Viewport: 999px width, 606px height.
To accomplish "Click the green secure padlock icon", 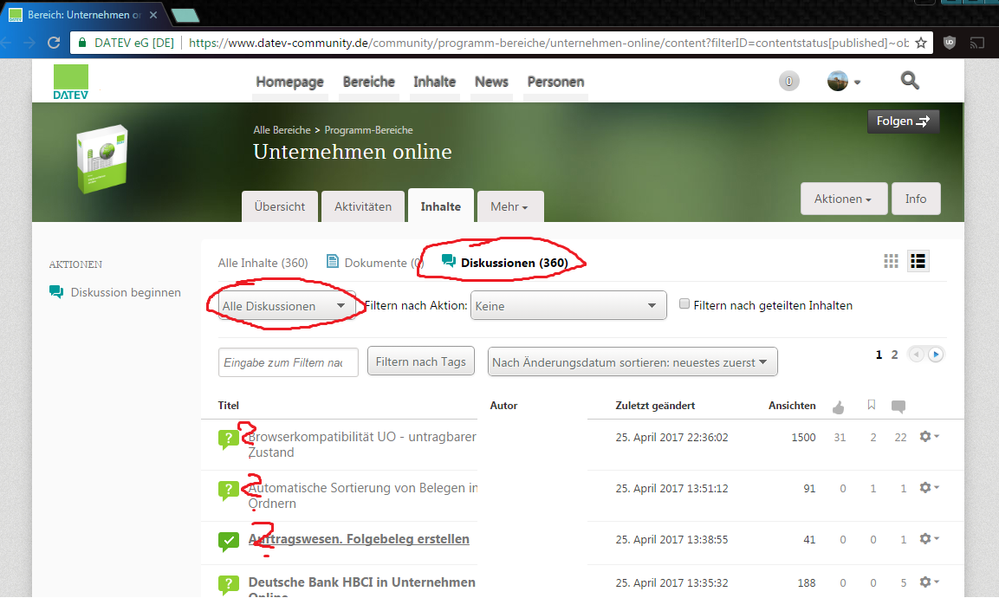I will (x=82, y=43).
